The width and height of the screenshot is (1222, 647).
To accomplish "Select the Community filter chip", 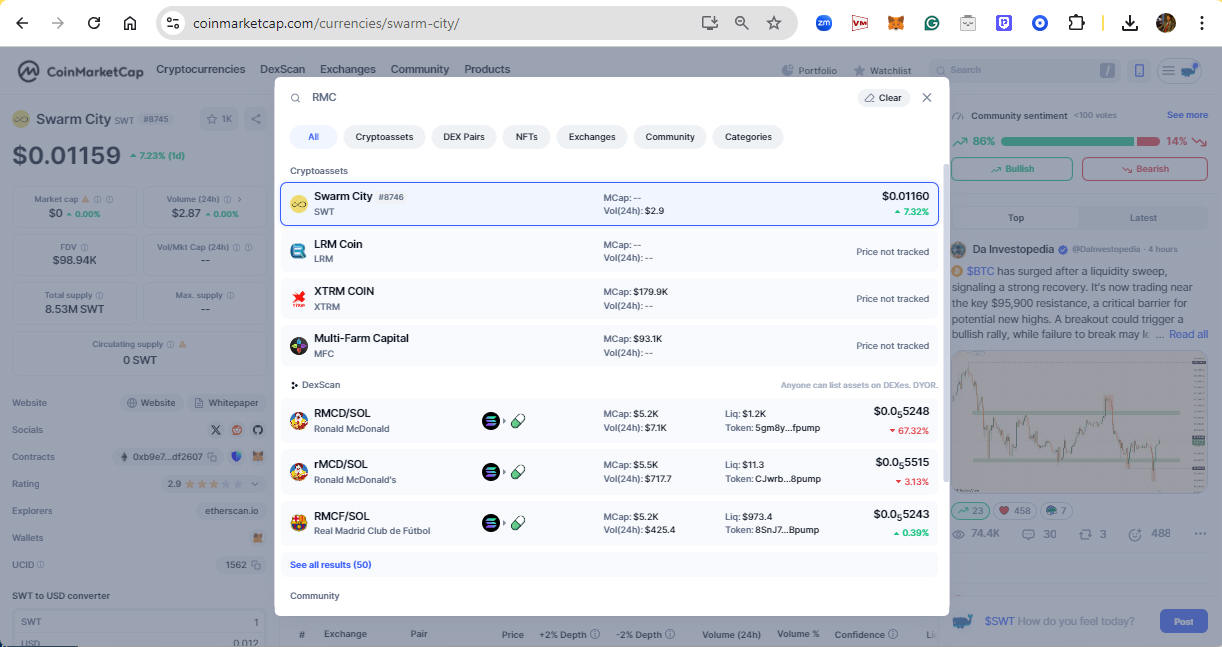I will pyautogui.click(x=670, y=137).
